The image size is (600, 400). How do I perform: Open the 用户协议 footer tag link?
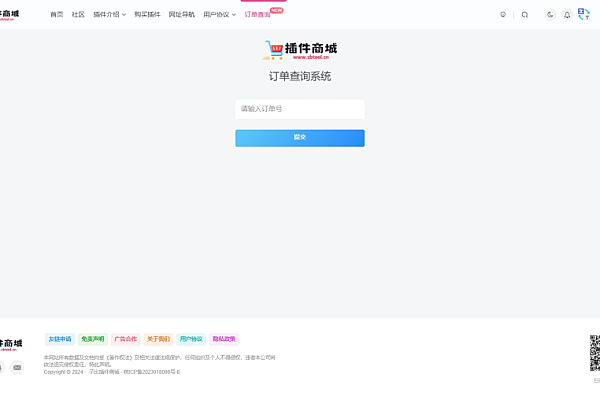pyautogui.click(x=191, y=339)
